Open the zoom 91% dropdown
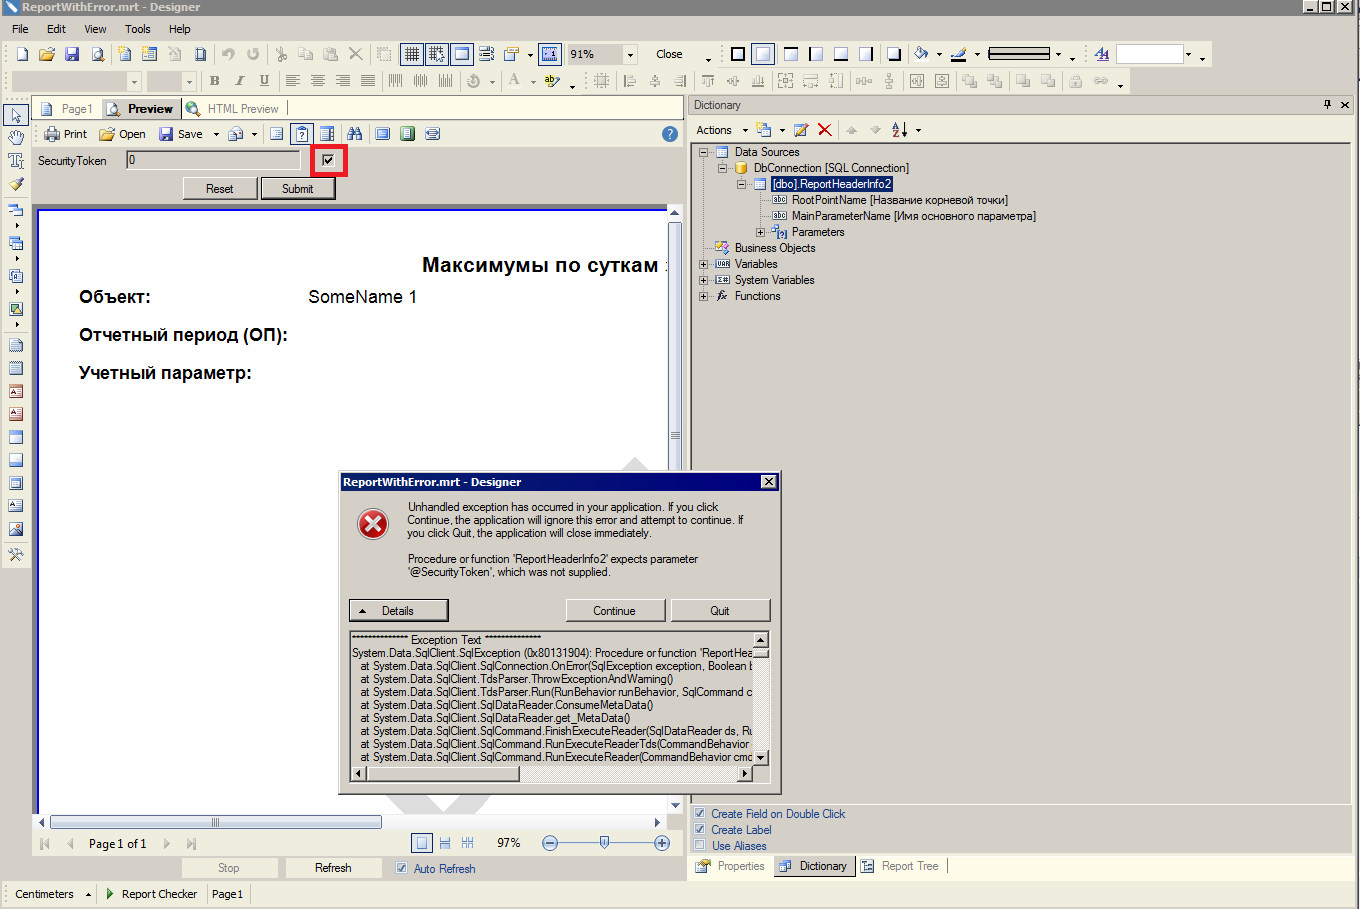The width and height of the screenshot is (1360, 909). [x=630, y=54]
